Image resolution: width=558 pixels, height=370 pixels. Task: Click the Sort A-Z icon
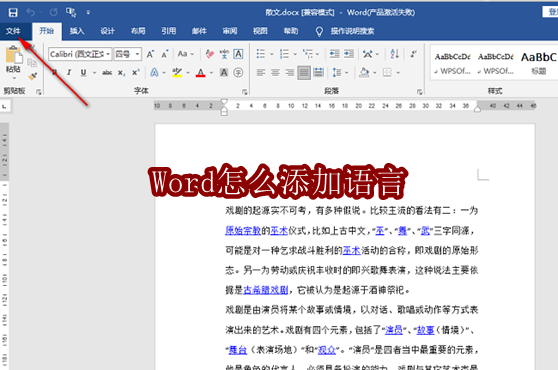pyautogui.click(x=394, y=54)
